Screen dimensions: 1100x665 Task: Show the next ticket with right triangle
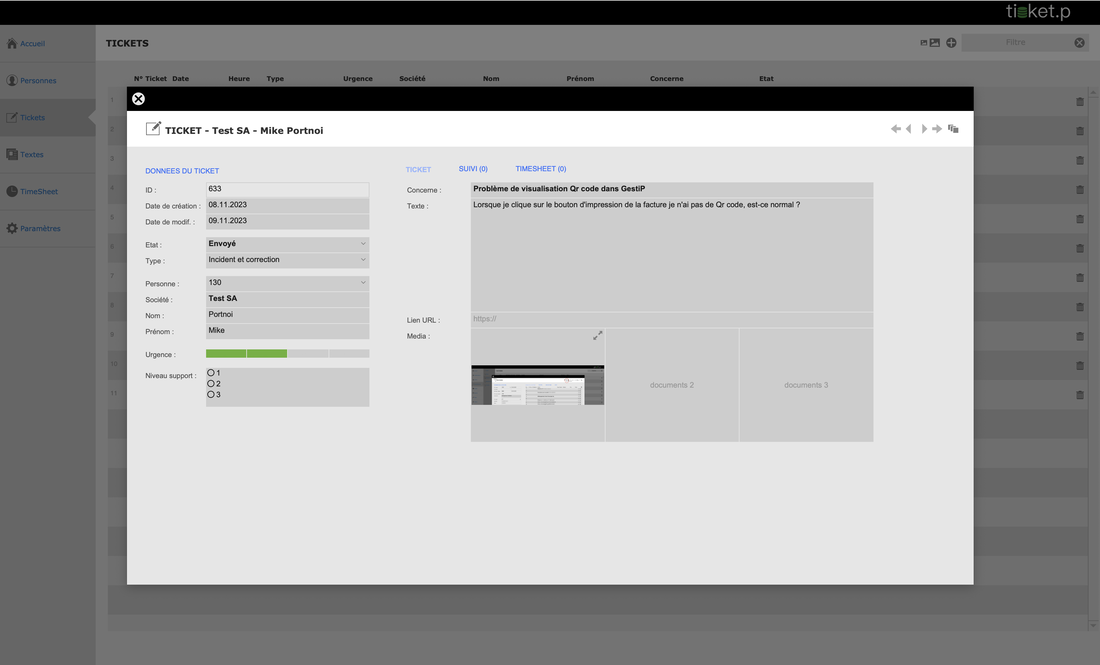click(x=924, y=129)
